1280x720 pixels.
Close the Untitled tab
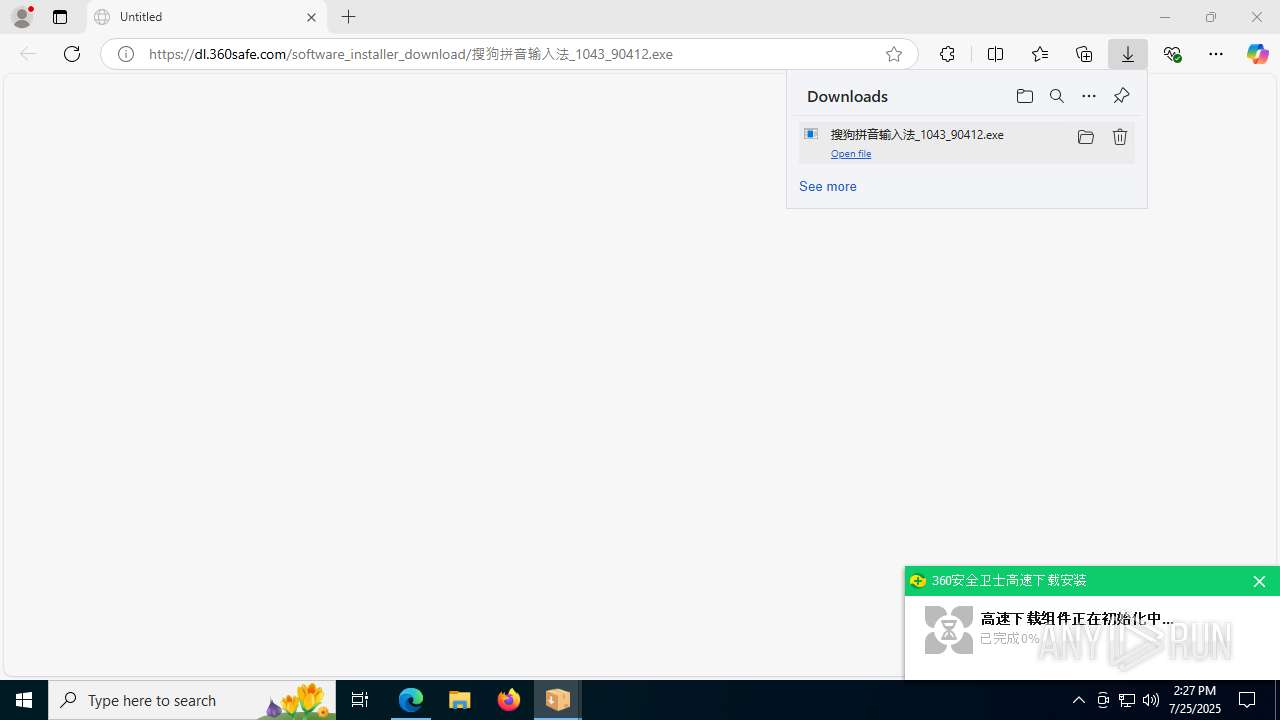311,17
